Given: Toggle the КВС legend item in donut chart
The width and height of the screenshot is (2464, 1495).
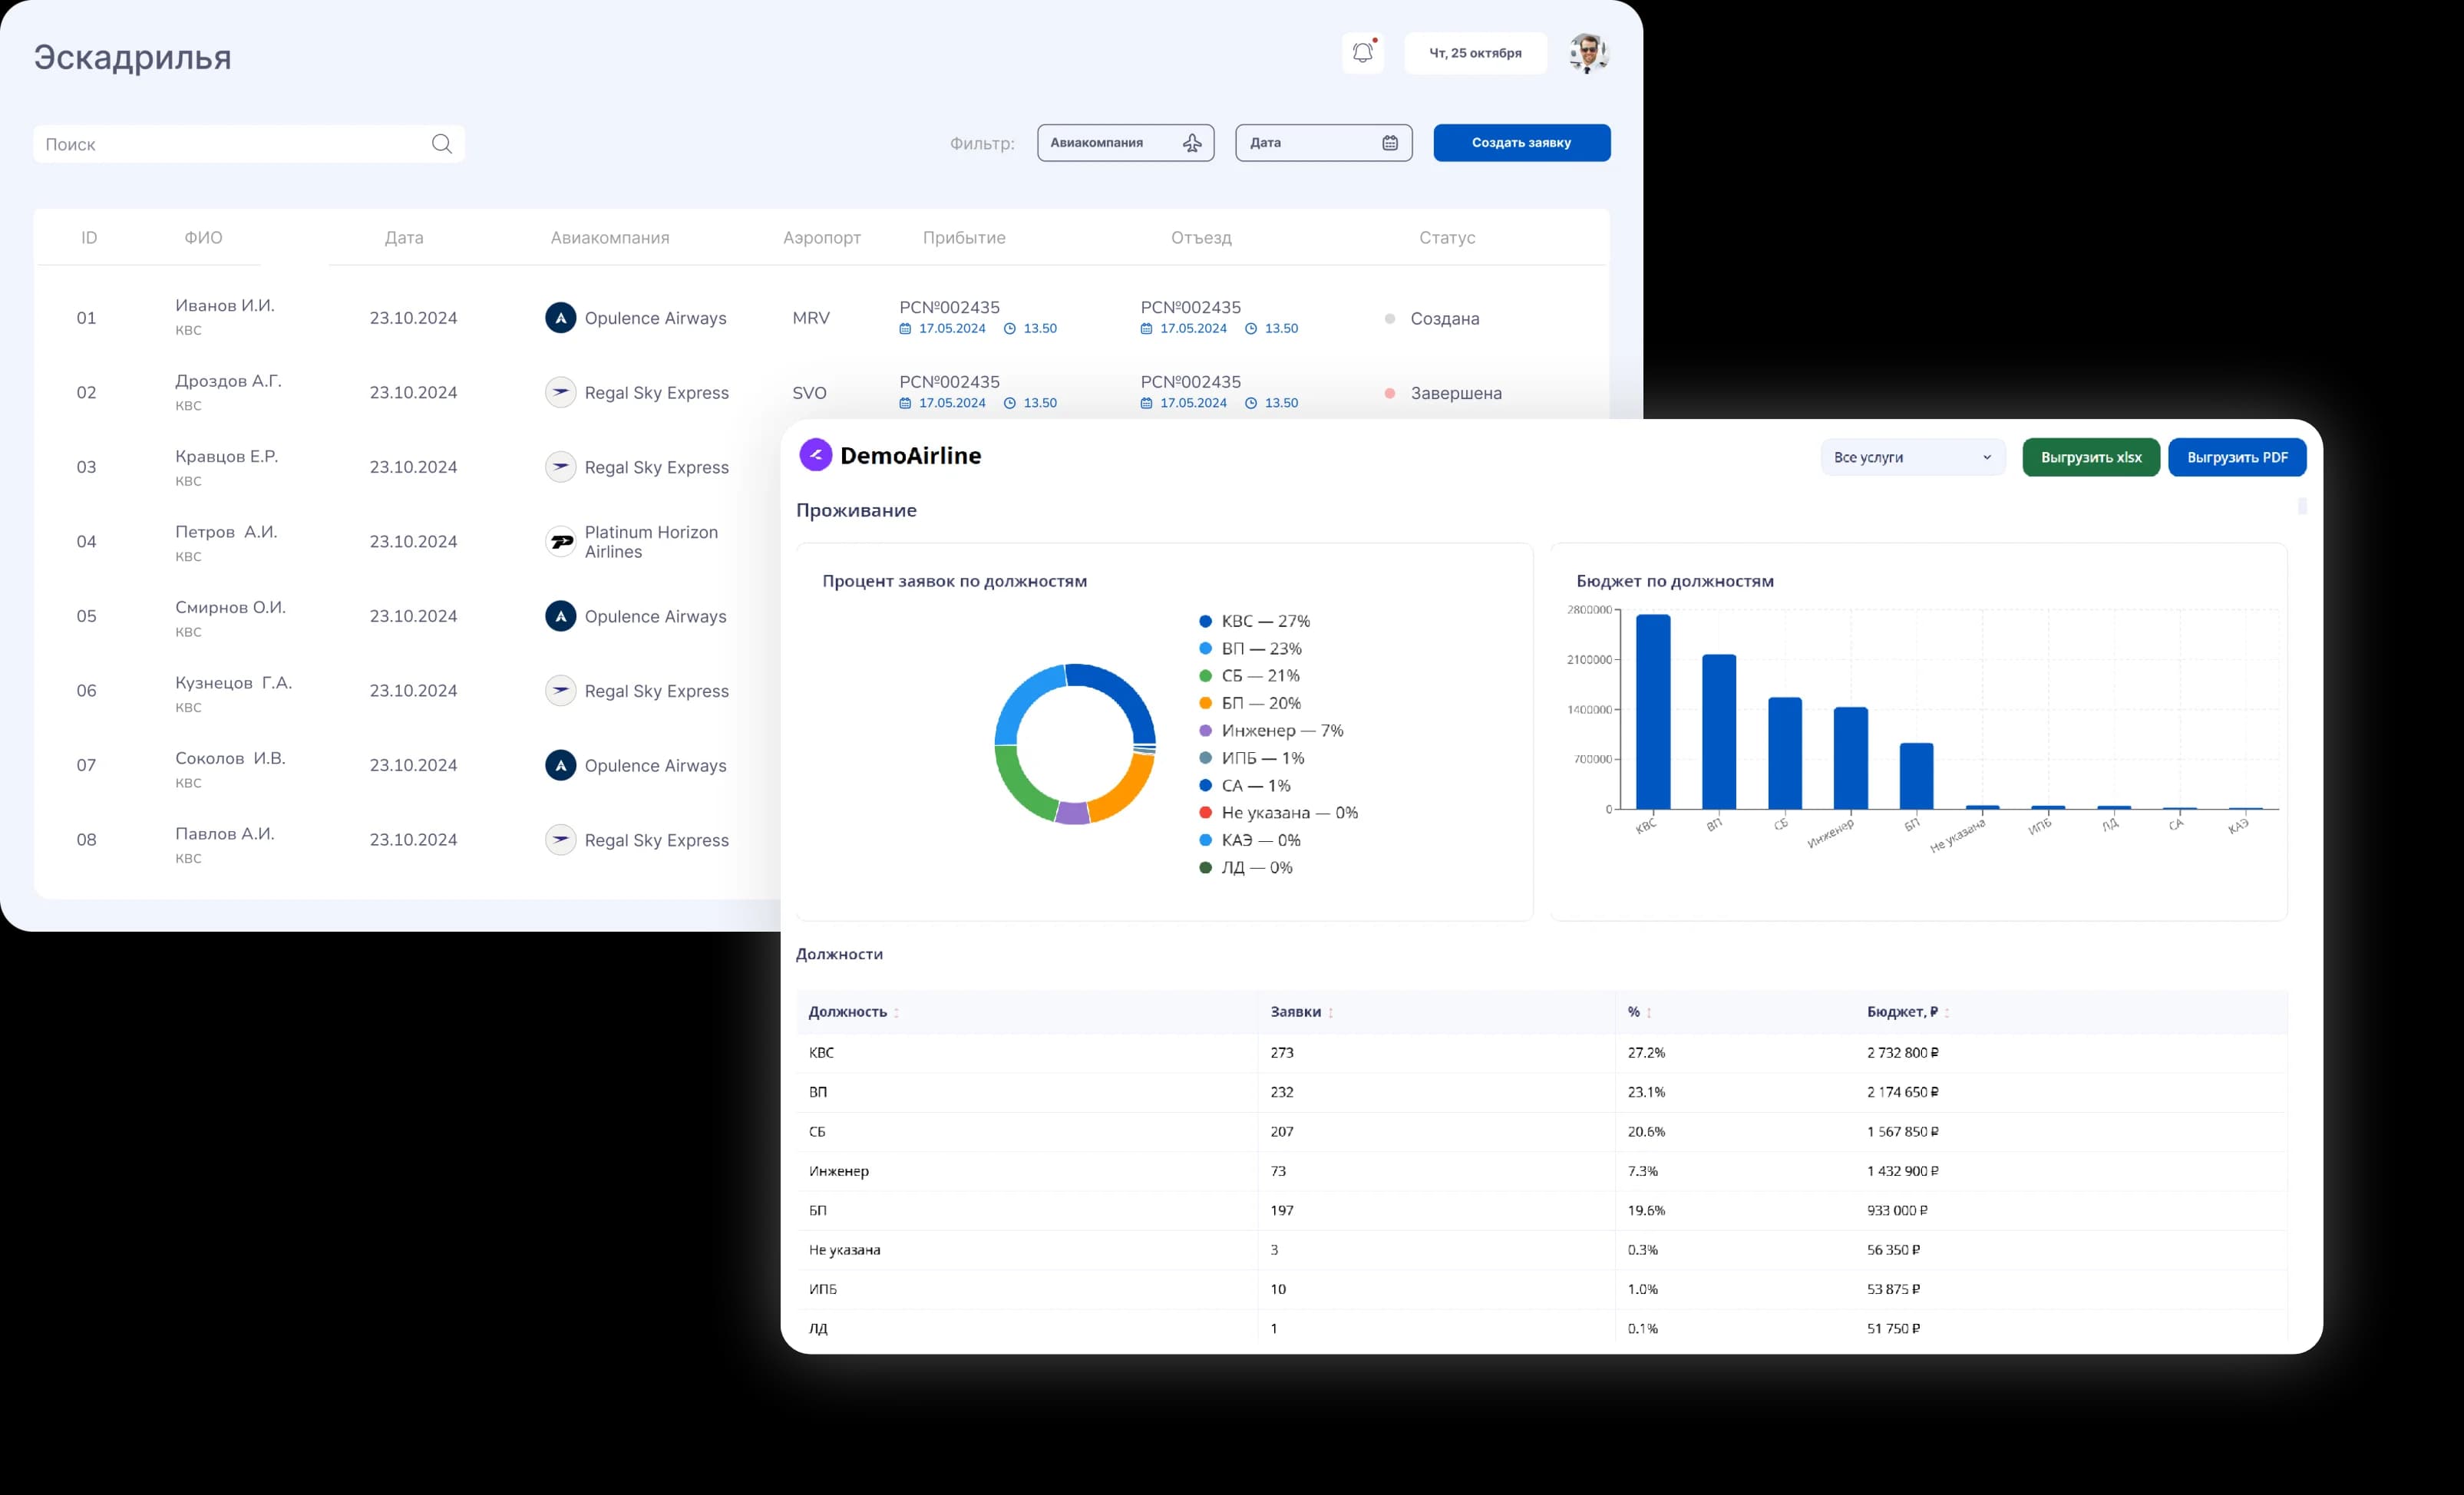Looking at the screenshot, I should (x=1254, y=621).
